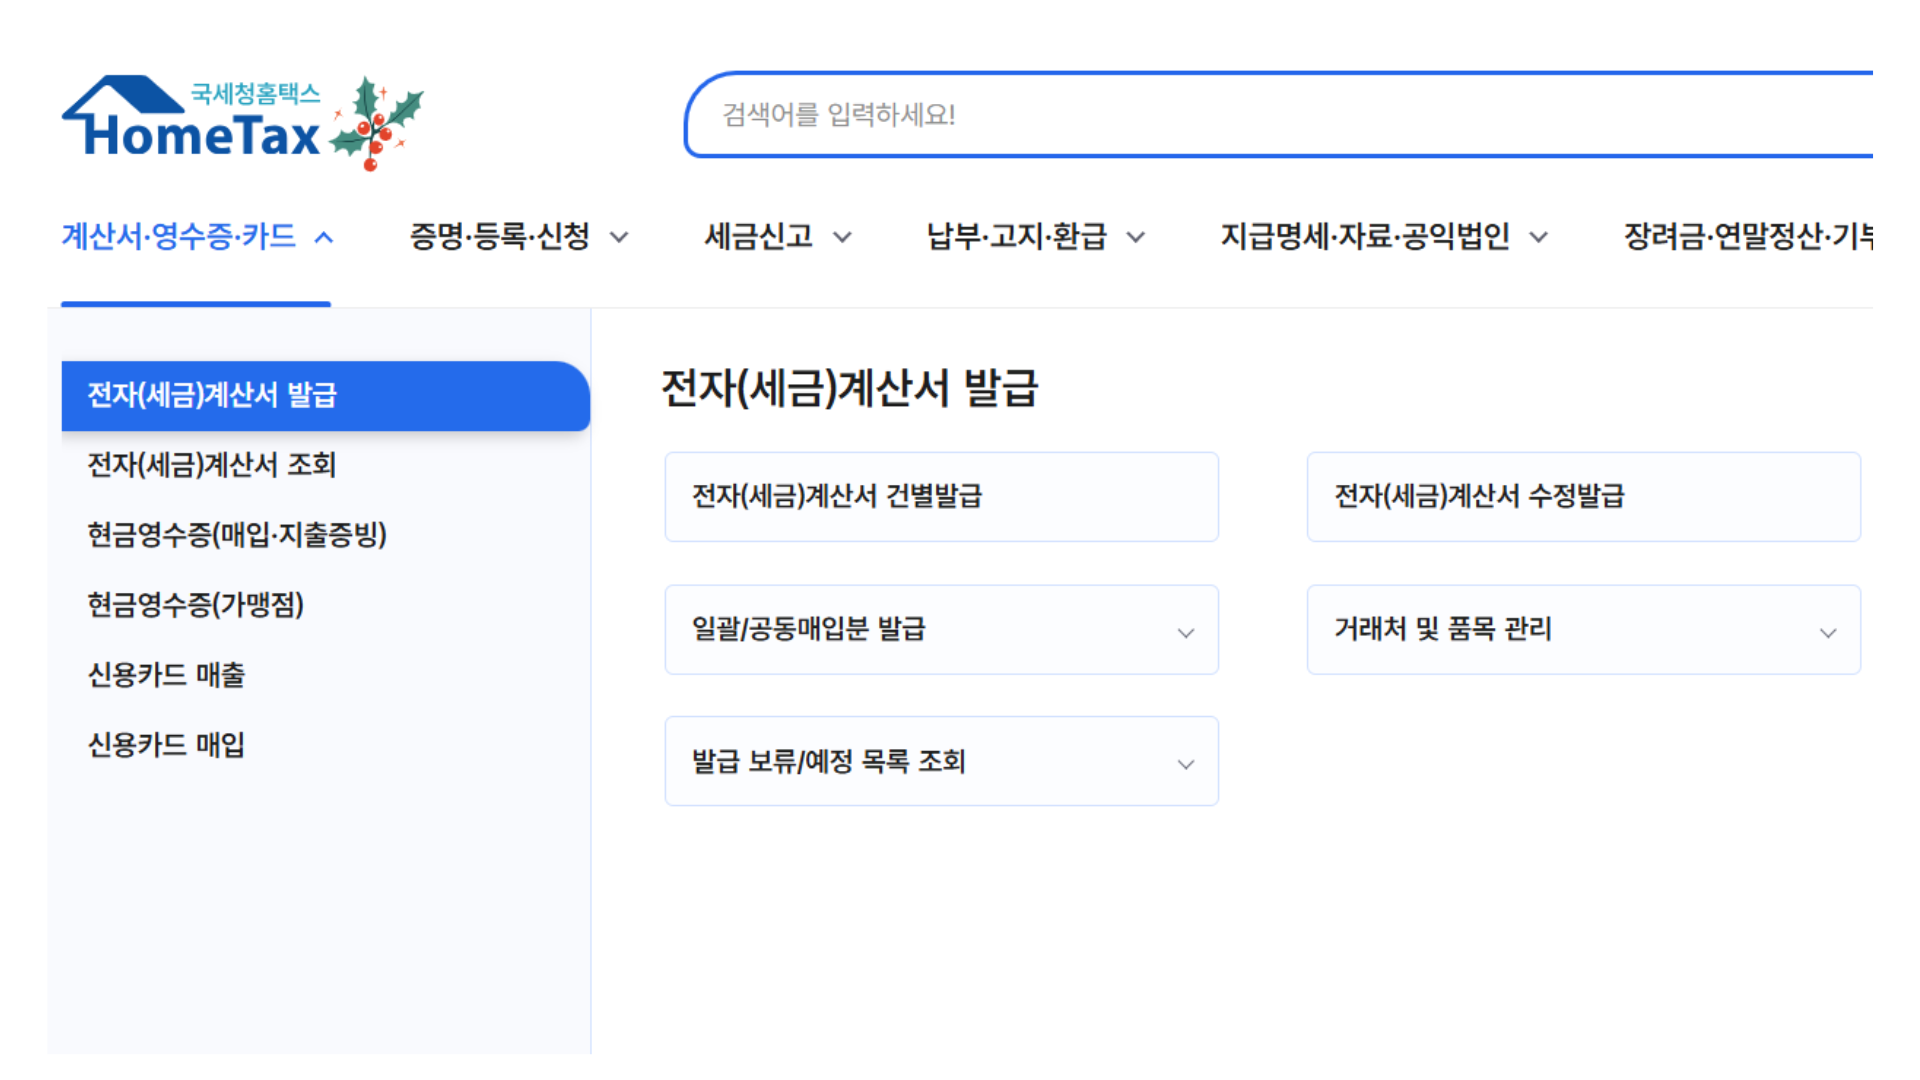Open 현금영수증(가맹점) sidebar item

[x=196, y=605]
